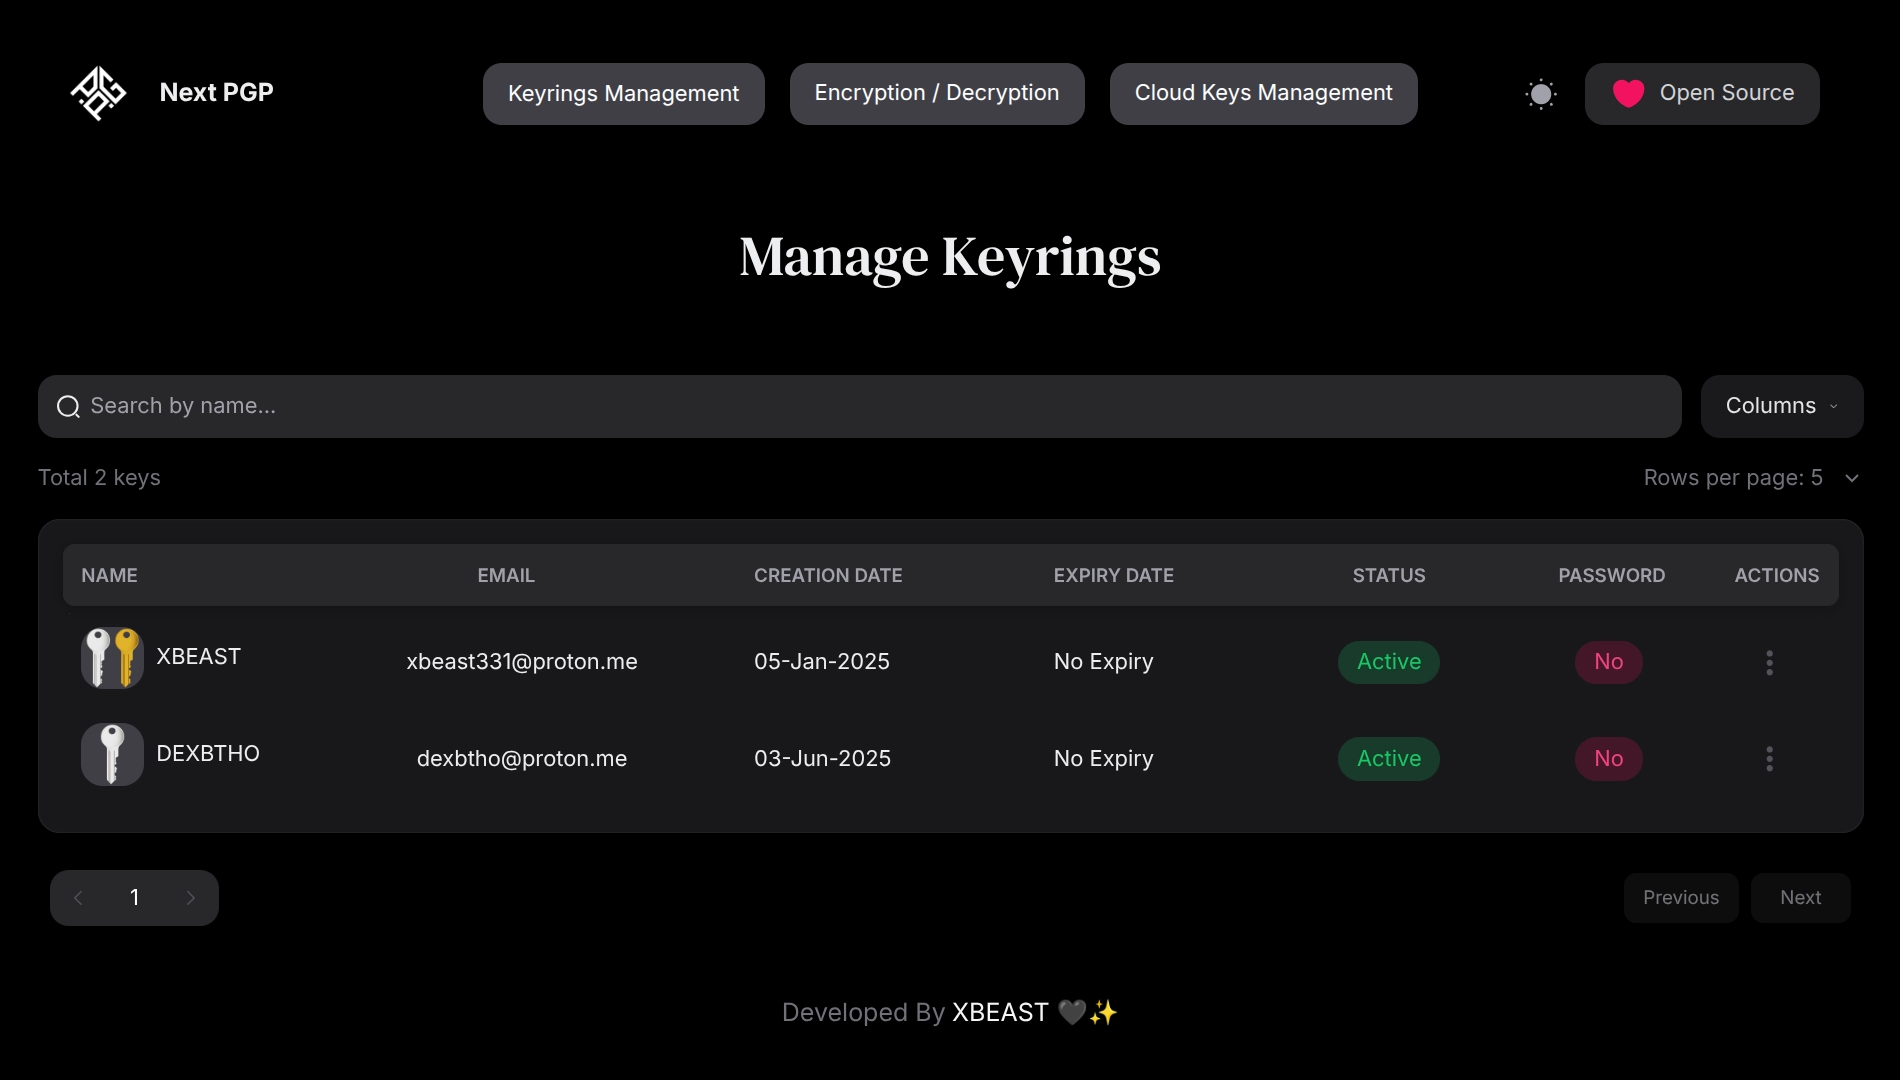
Task: Click DEXBTHO single-key avatar icon
Action: click(112, 754)
